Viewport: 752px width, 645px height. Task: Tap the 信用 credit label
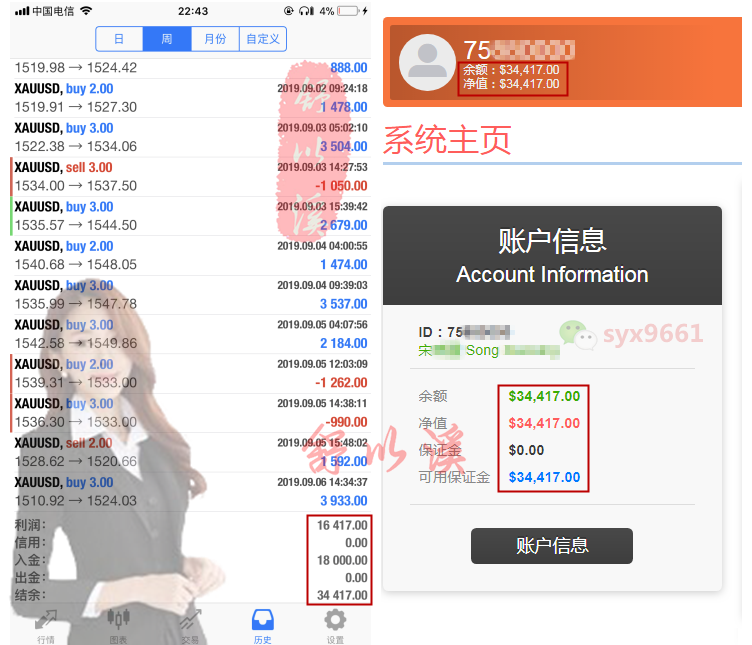(x=30, y=543)
